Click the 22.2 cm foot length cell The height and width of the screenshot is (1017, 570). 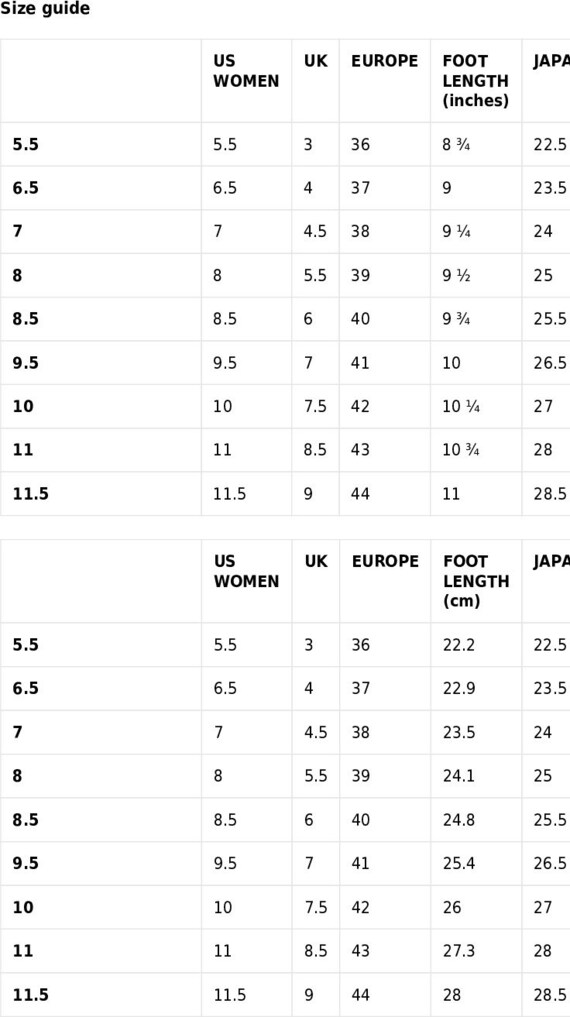[459, 645]
